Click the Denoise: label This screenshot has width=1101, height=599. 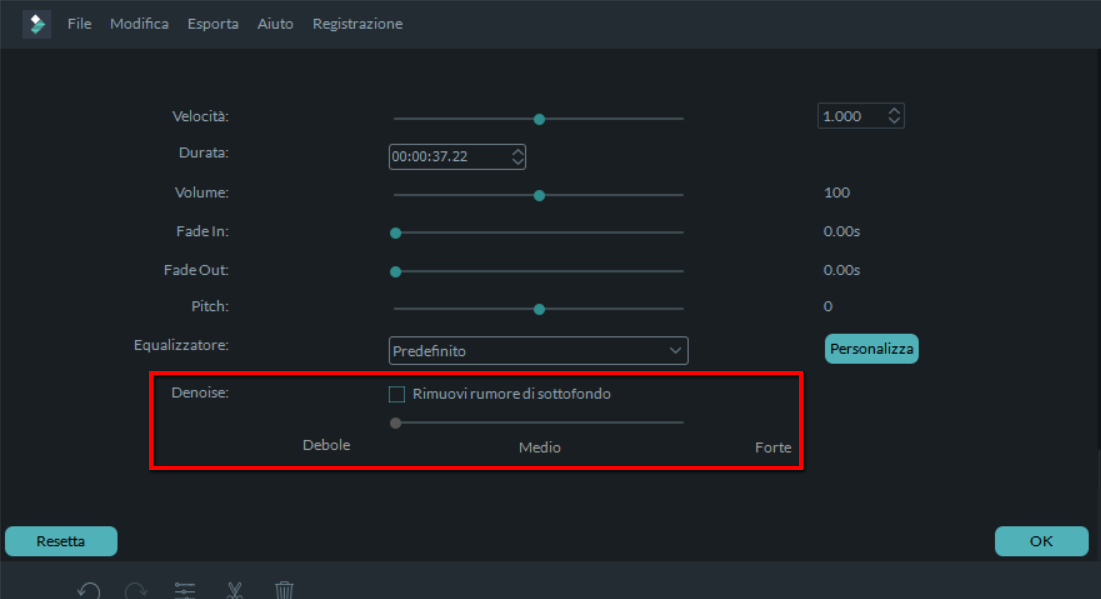pos(200,393)
